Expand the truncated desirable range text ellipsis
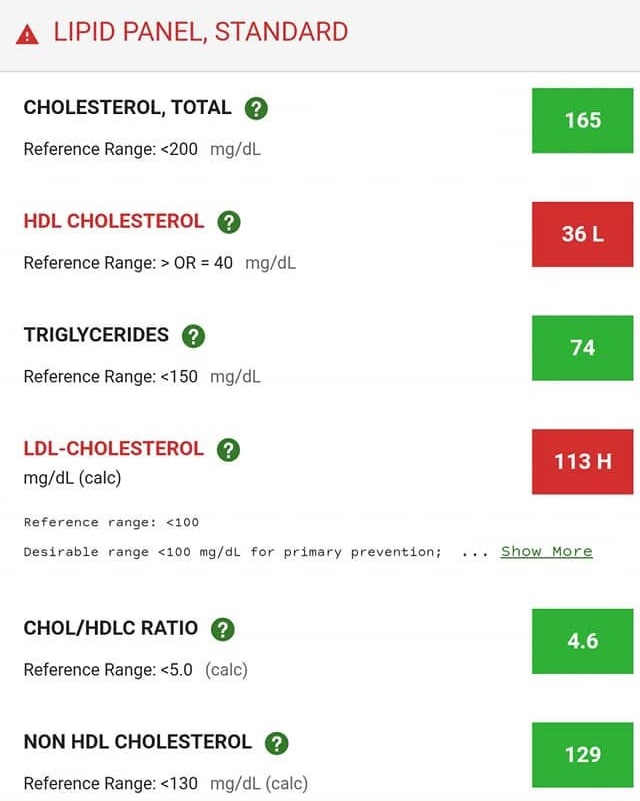This screenshot has width=640, height=801. [473, 551]
